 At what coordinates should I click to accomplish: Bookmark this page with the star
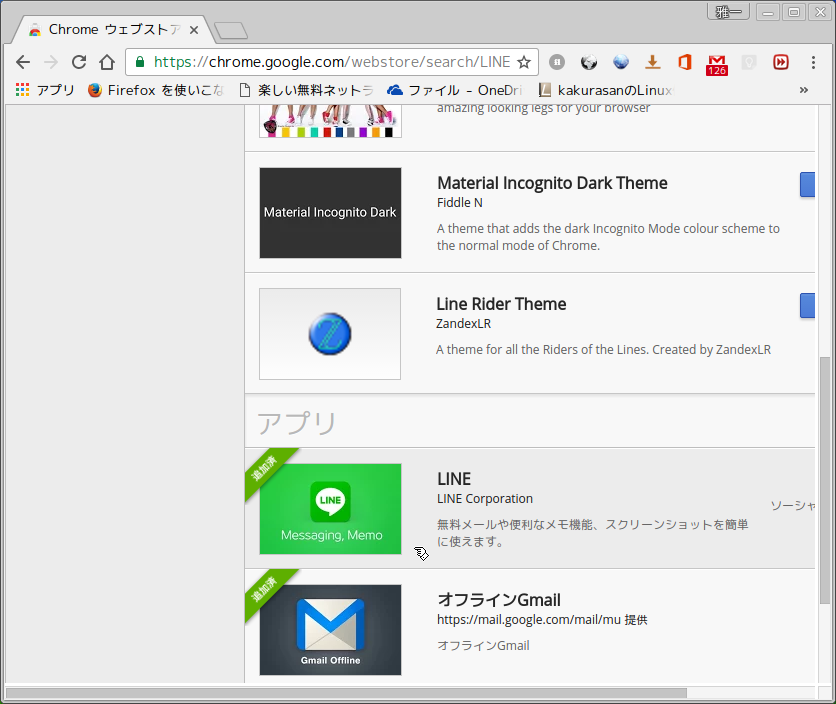click(524, 62)
